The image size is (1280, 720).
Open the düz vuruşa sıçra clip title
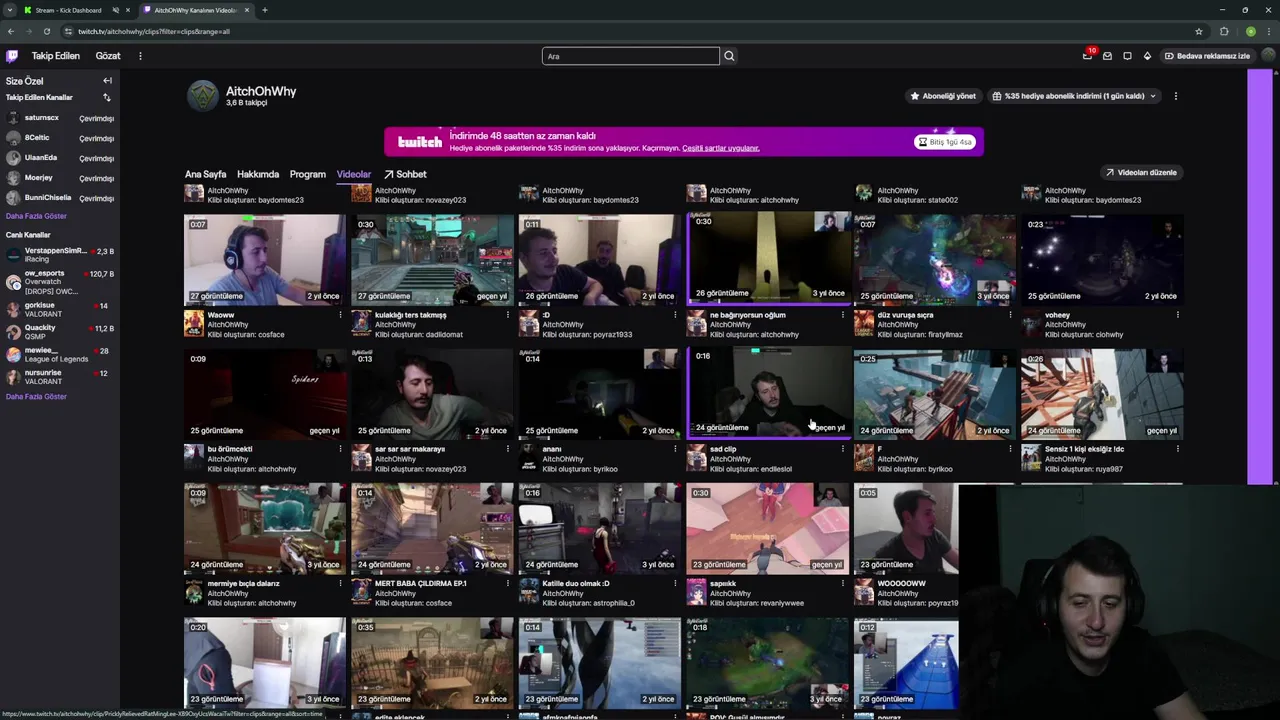coord(905,315)
